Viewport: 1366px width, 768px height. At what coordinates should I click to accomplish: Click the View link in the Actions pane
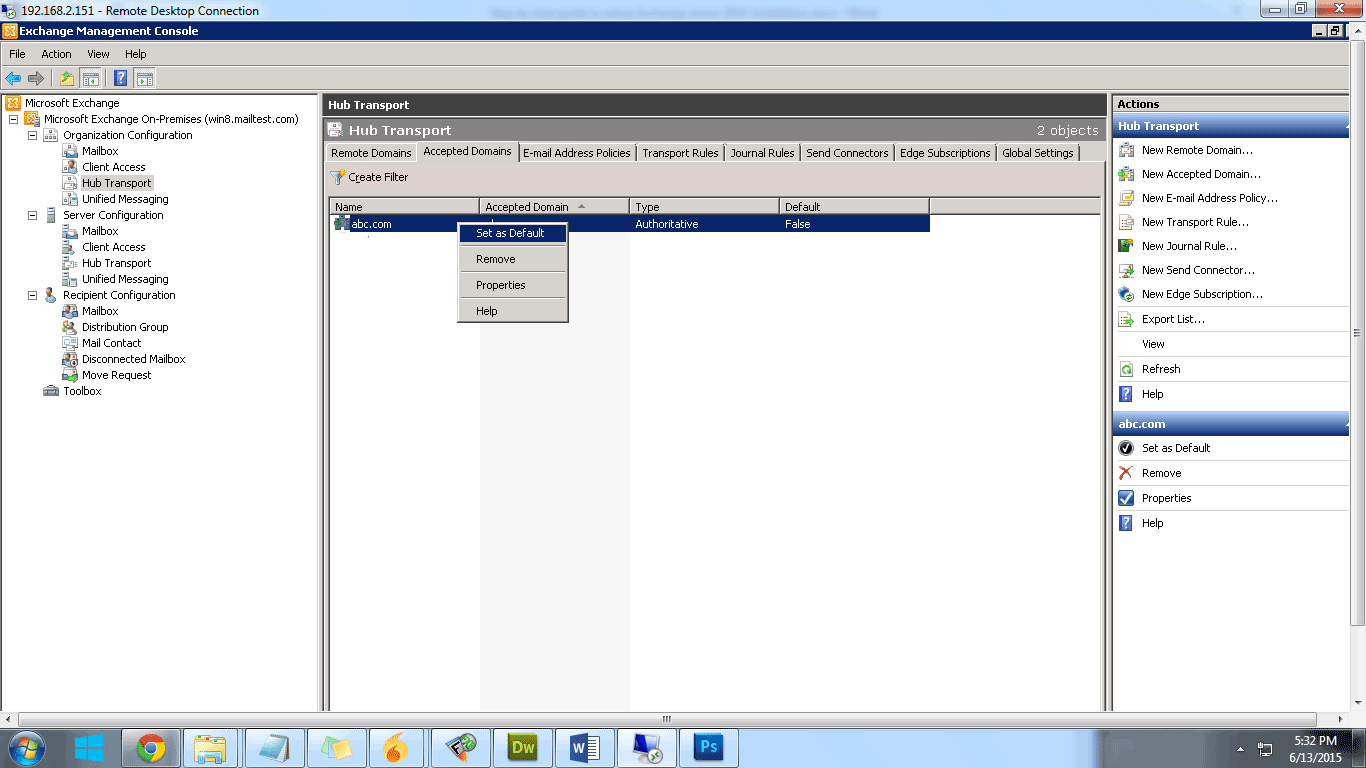tap(1153, 344)
